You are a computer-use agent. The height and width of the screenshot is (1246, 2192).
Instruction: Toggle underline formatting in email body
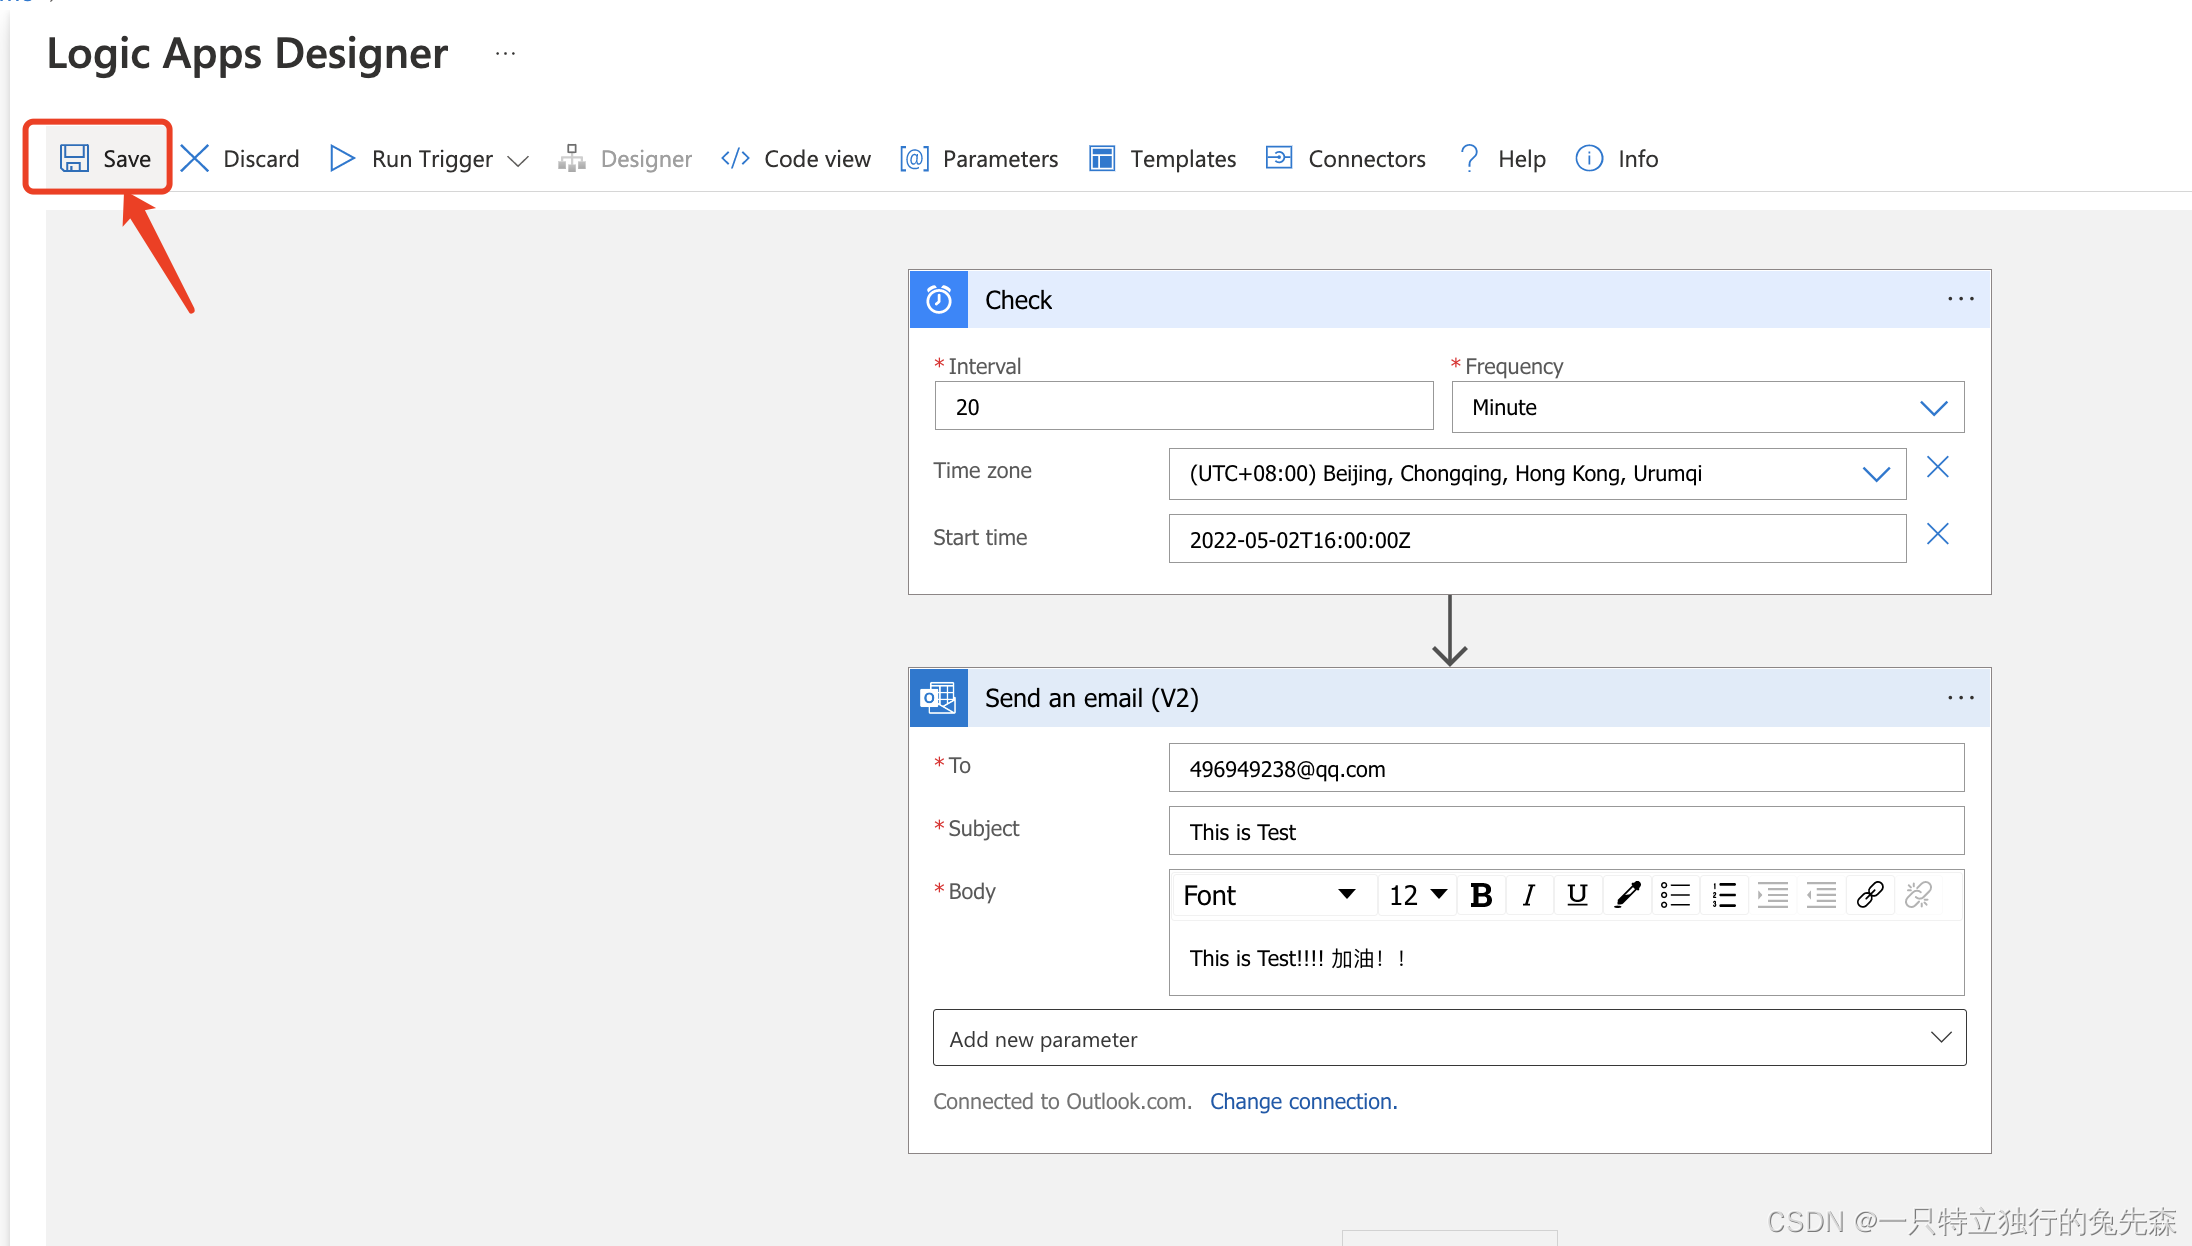tap(1577, 895)
